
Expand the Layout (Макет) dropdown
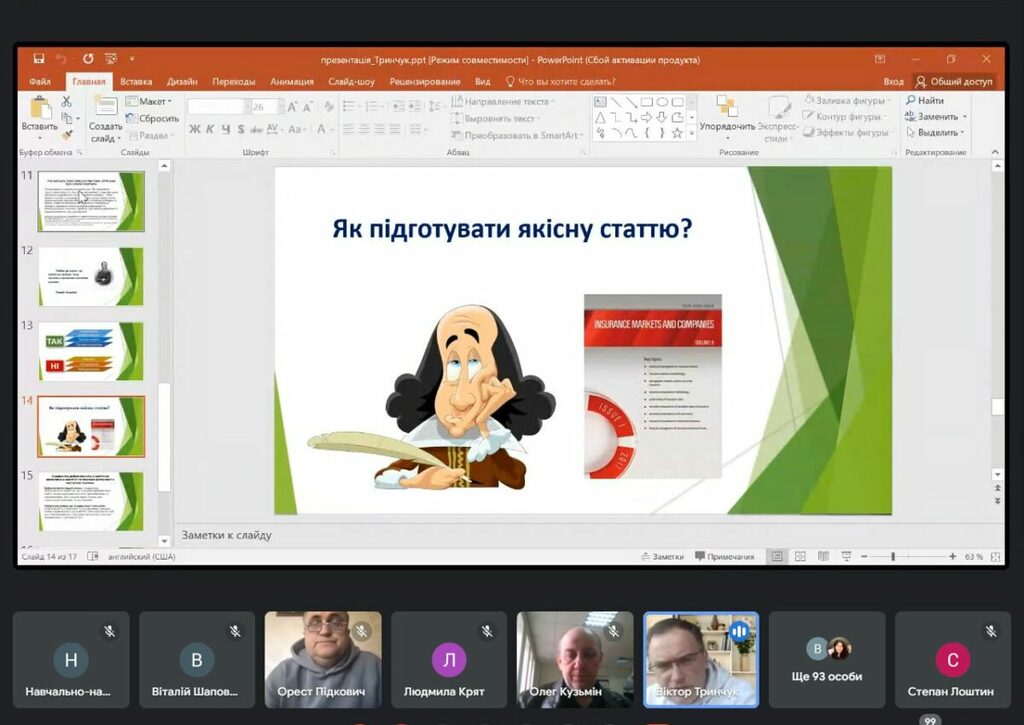point(149,101)
